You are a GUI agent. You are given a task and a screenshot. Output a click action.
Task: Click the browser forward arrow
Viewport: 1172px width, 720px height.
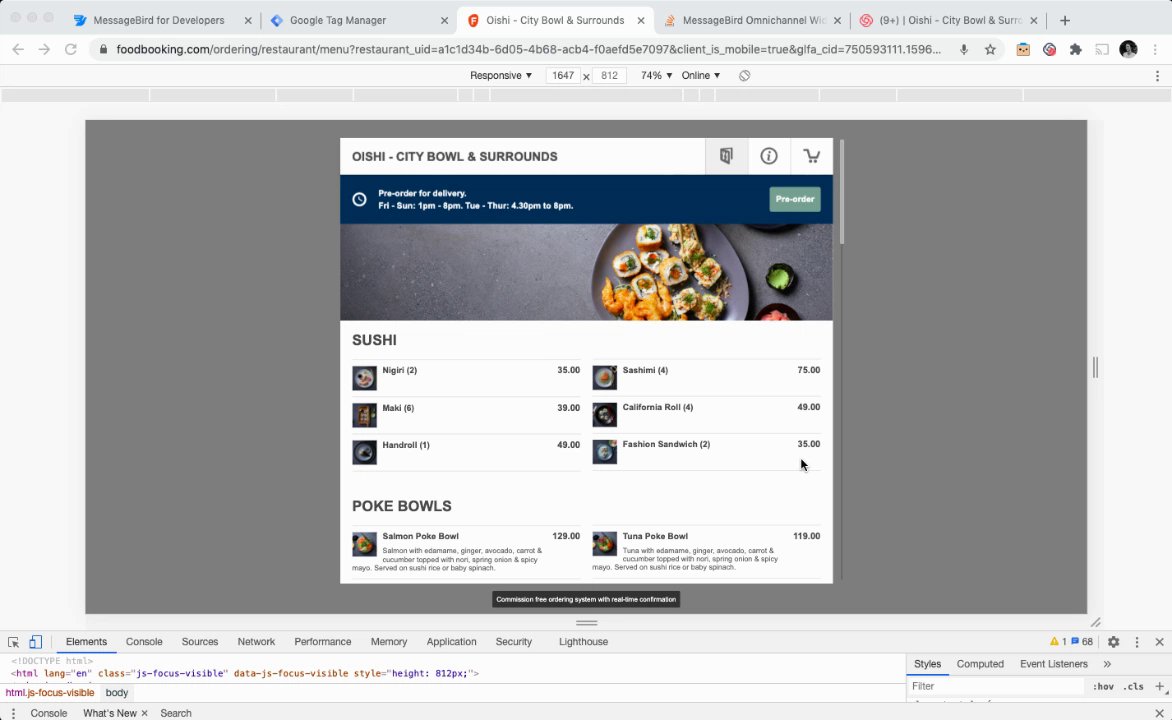tap(44, 49)
